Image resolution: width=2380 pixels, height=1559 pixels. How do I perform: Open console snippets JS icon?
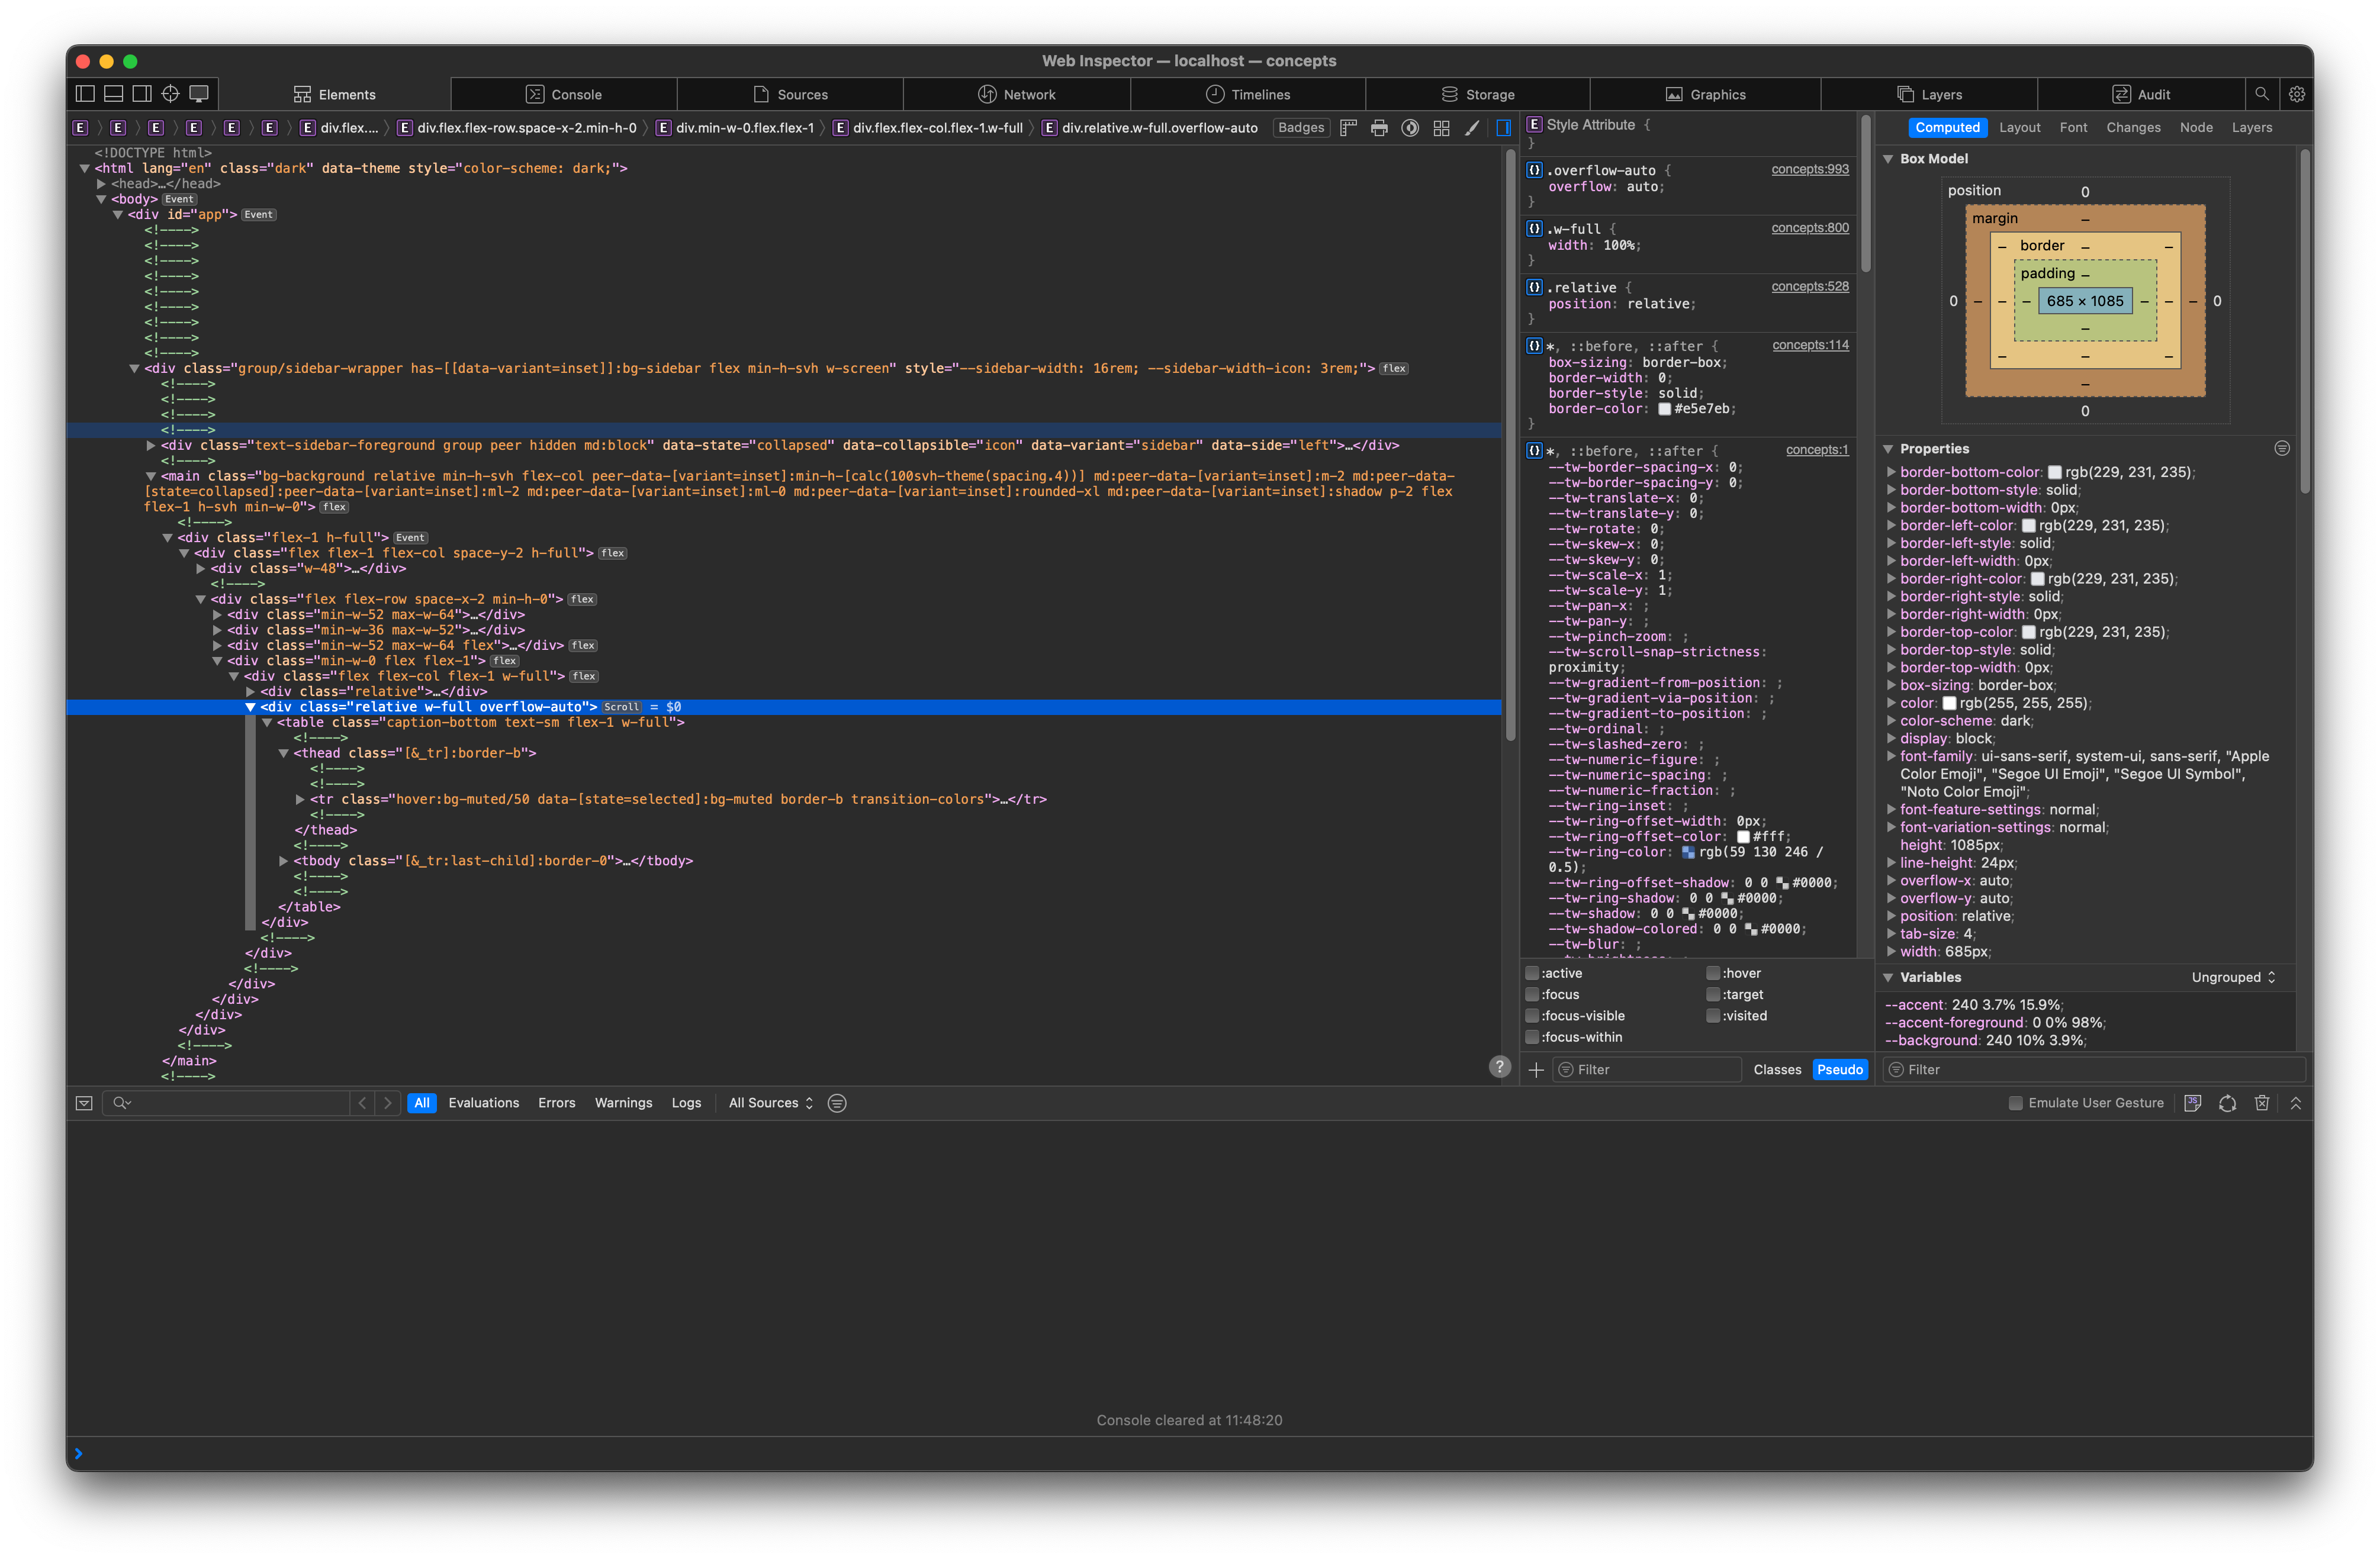2193,1103
